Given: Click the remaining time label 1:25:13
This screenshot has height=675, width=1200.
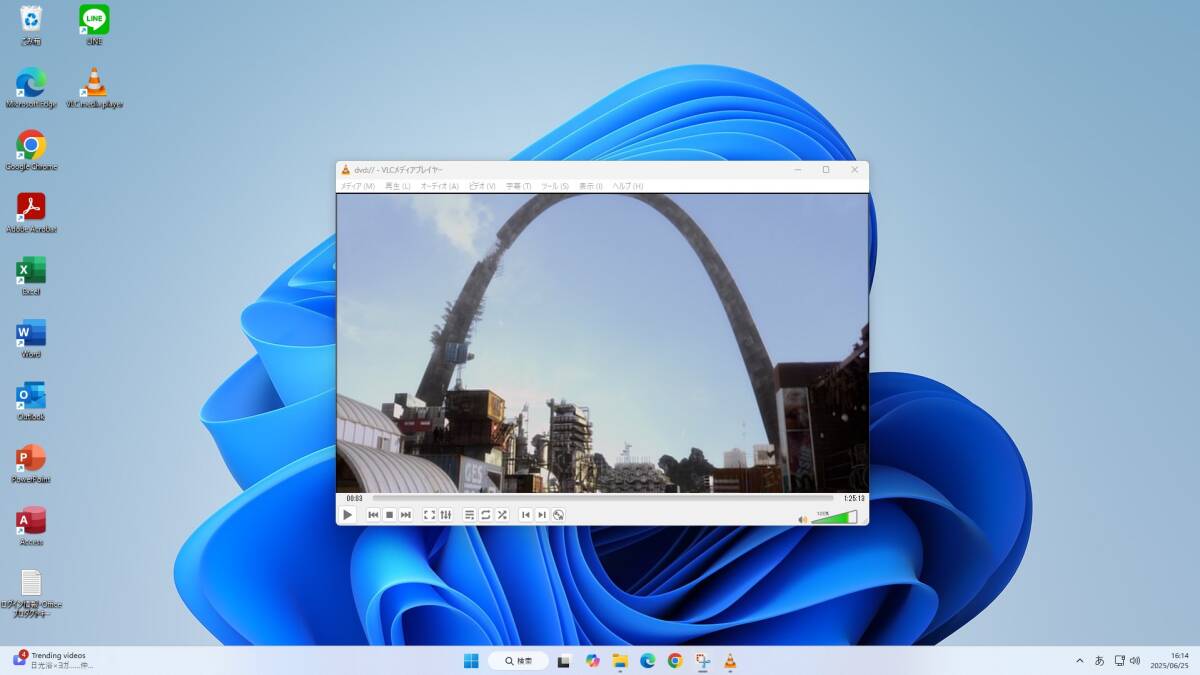Looking at the screenshot, I should (853, 498).
